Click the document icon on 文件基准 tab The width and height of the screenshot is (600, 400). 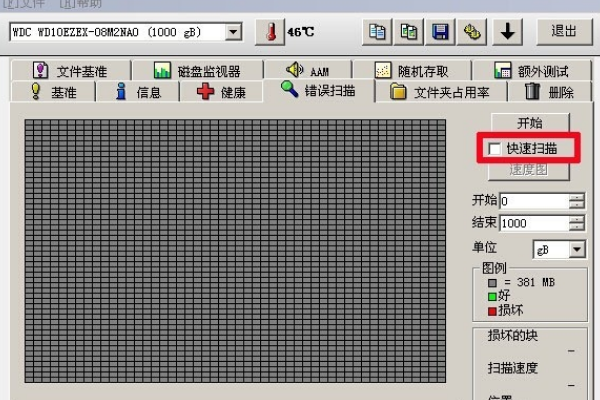tap(41, 70)
